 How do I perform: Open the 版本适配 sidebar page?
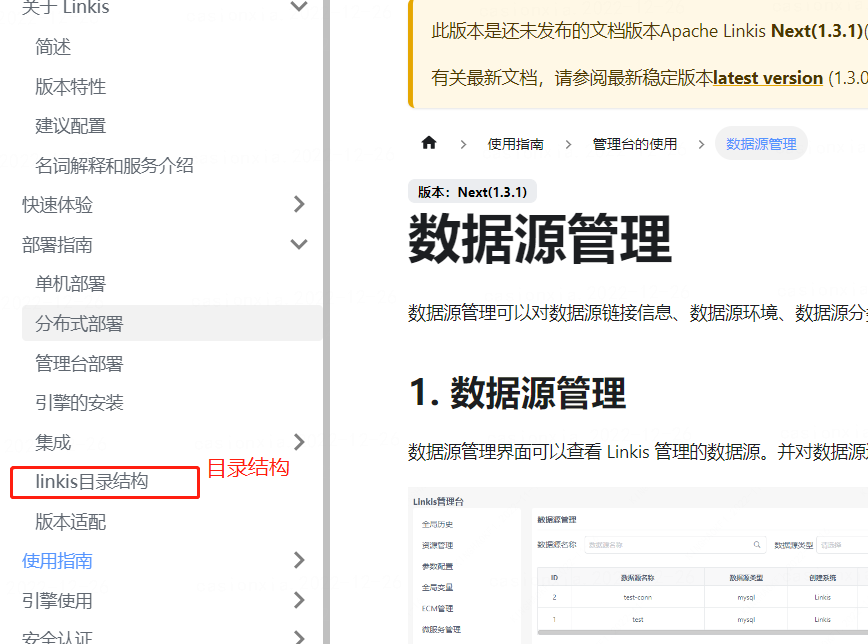70,522
